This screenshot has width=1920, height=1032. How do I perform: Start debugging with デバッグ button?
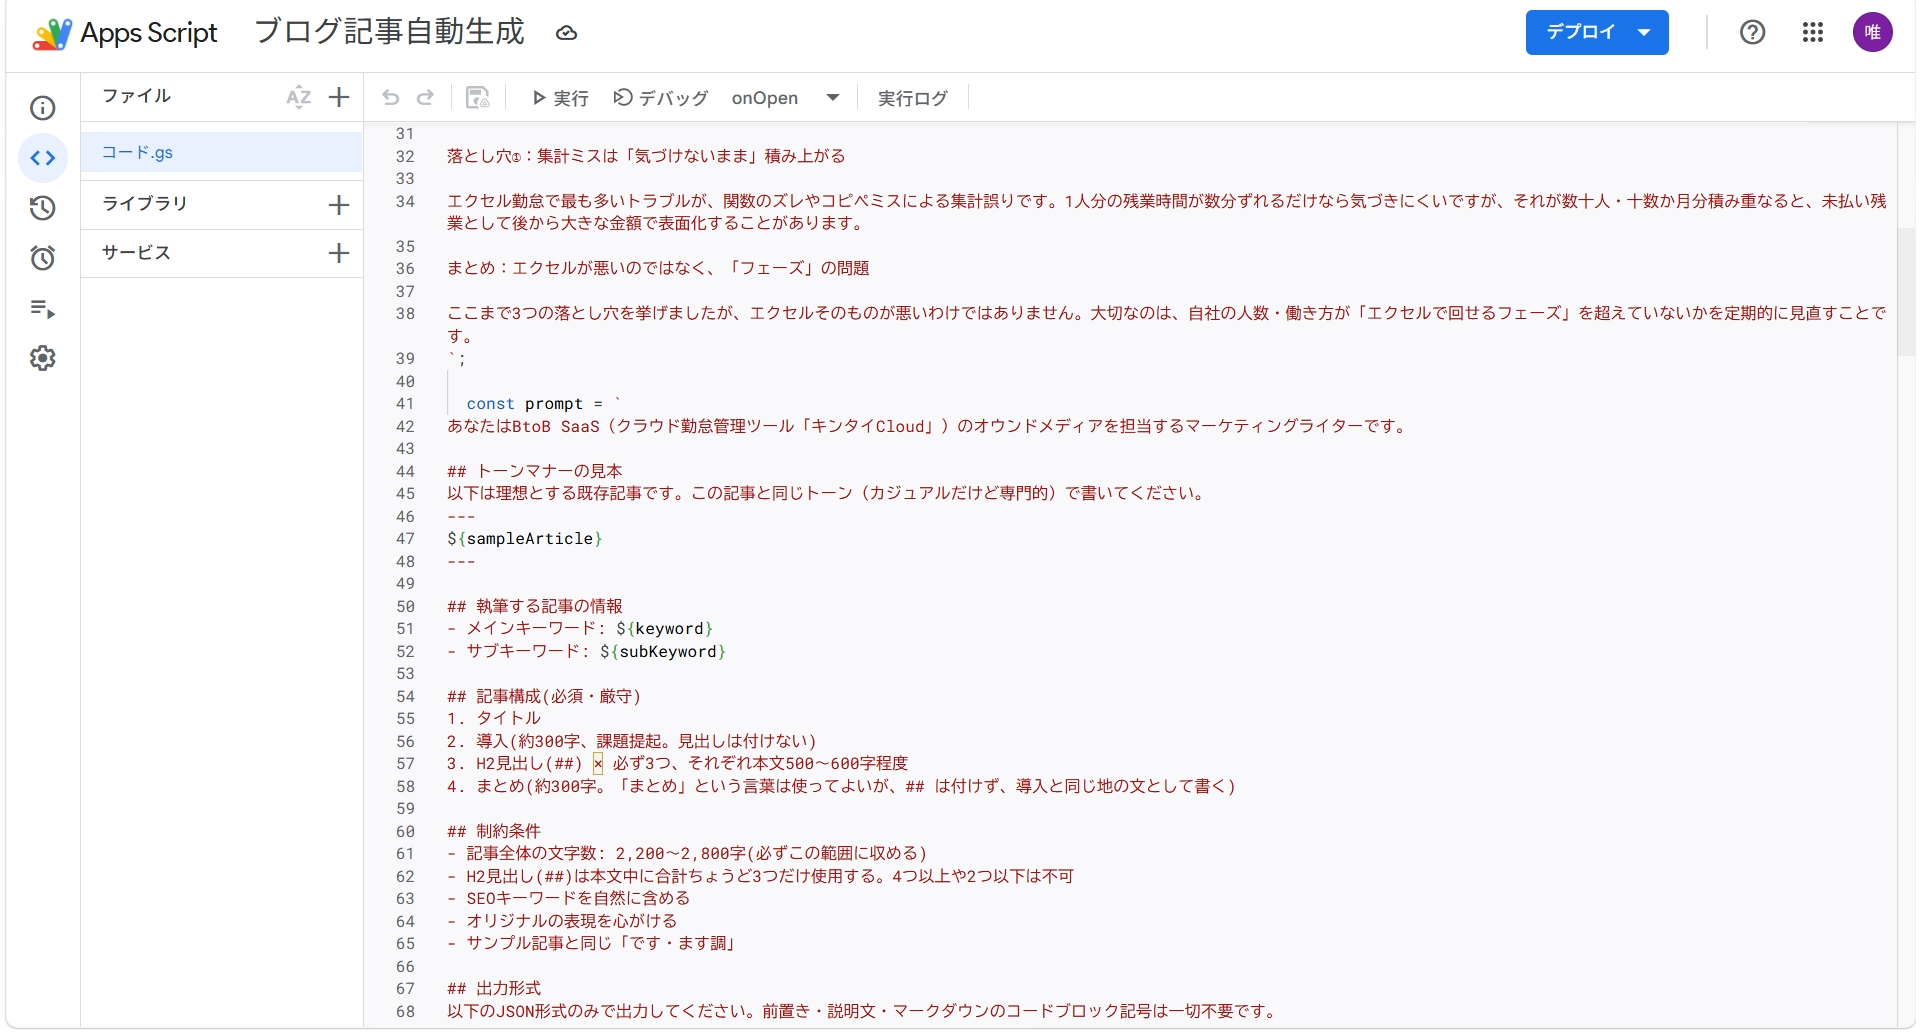coord(661,98)
